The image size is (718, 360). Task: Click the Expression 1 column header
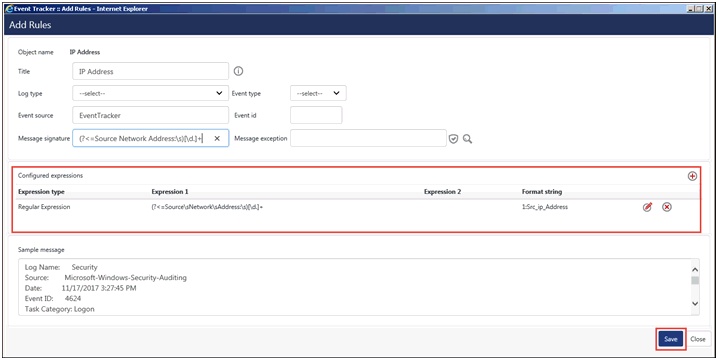tap(170, 191)
